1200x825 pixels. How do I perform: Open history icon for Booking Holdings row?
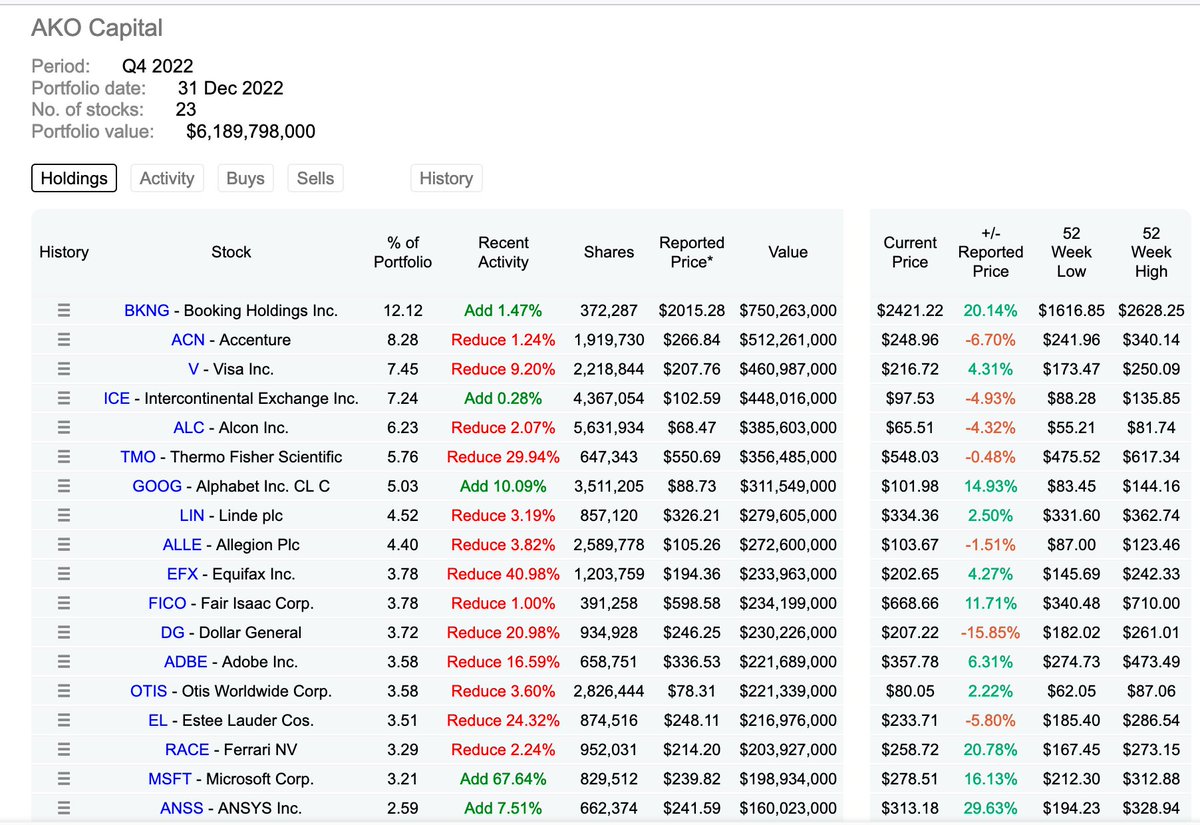tap(64, 311)
